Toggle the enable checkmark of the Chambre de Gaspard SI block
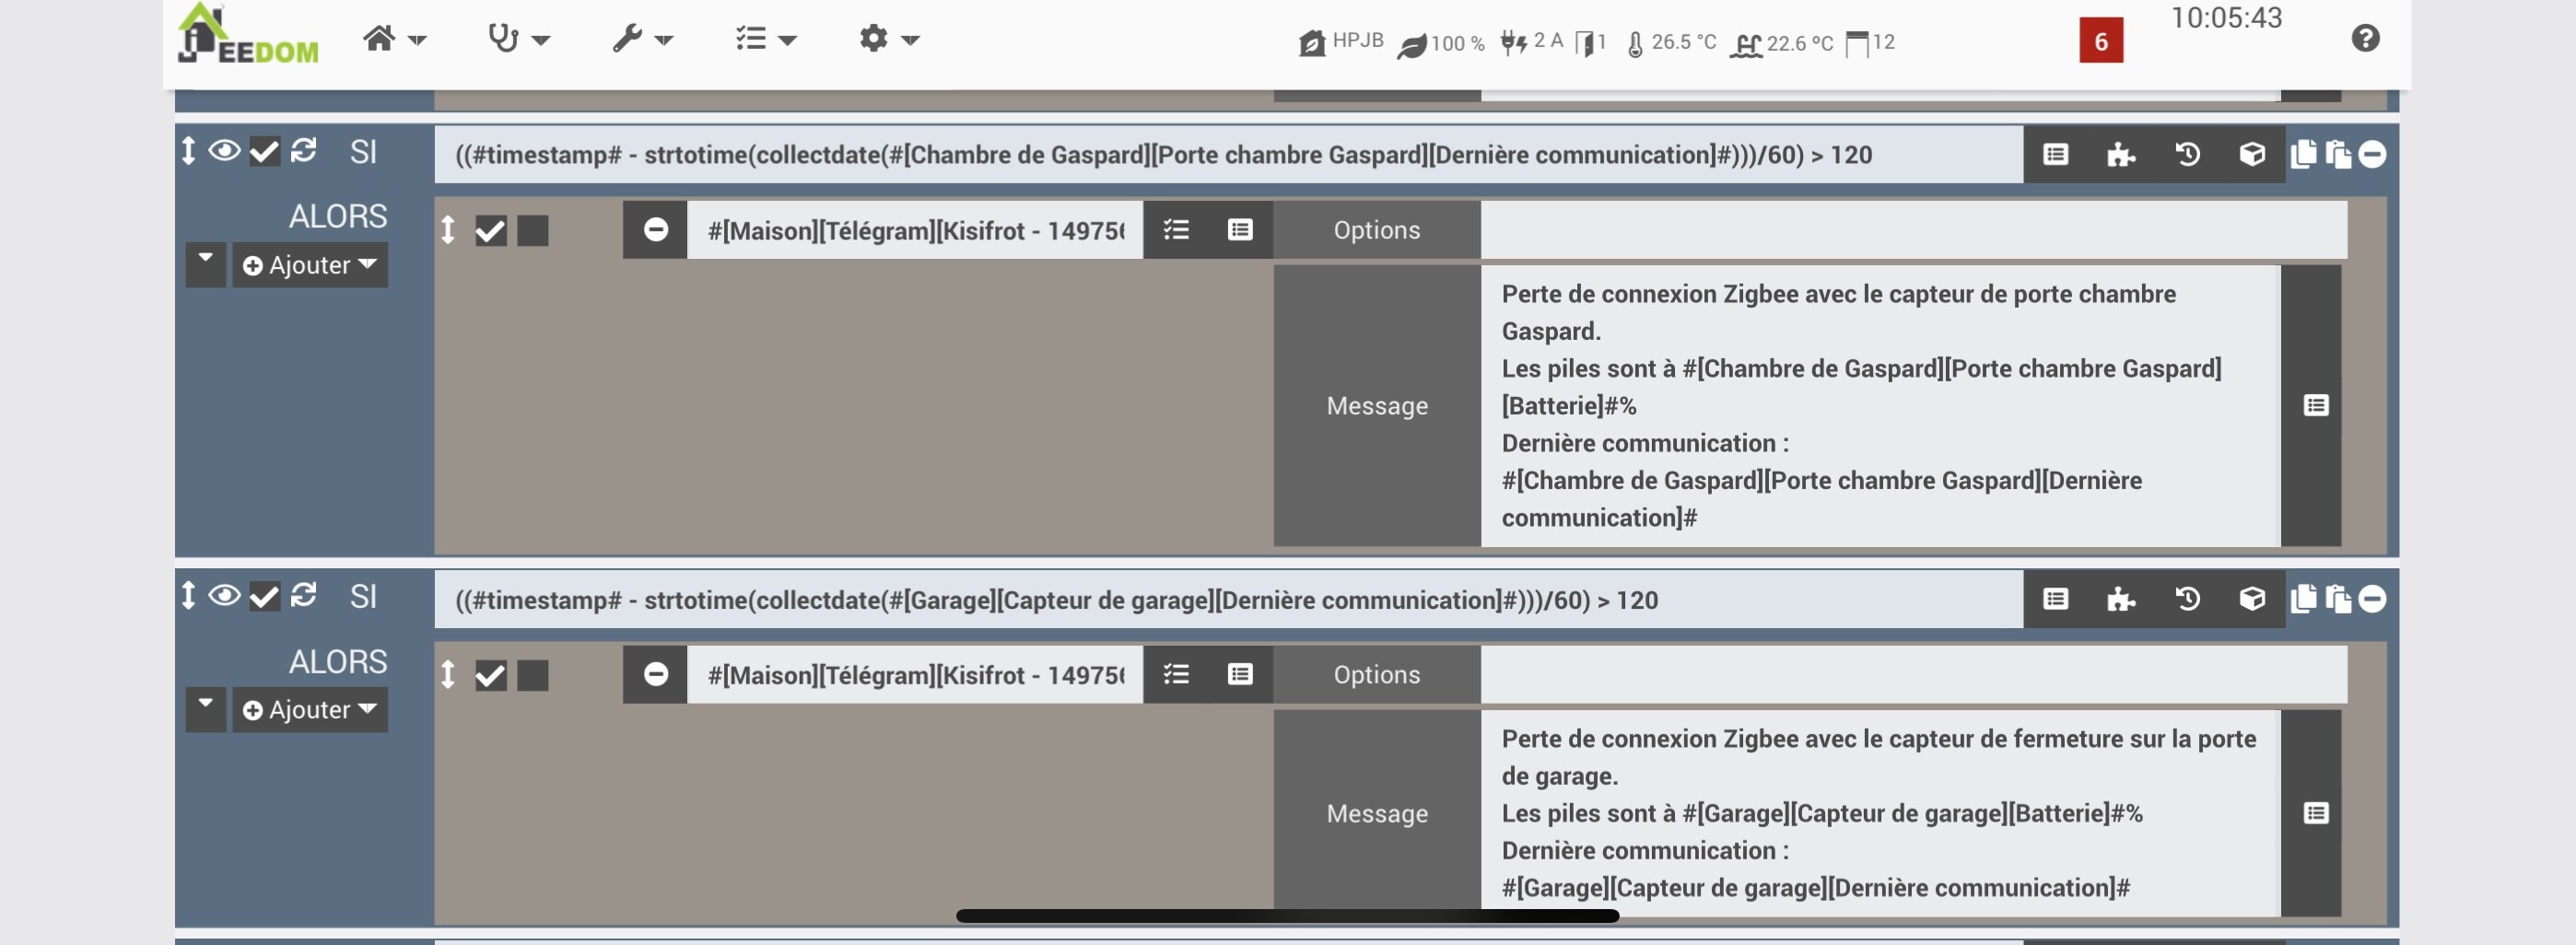This screenshot has height=945, width=2576. pyautogui.click(x=265, y=152)
